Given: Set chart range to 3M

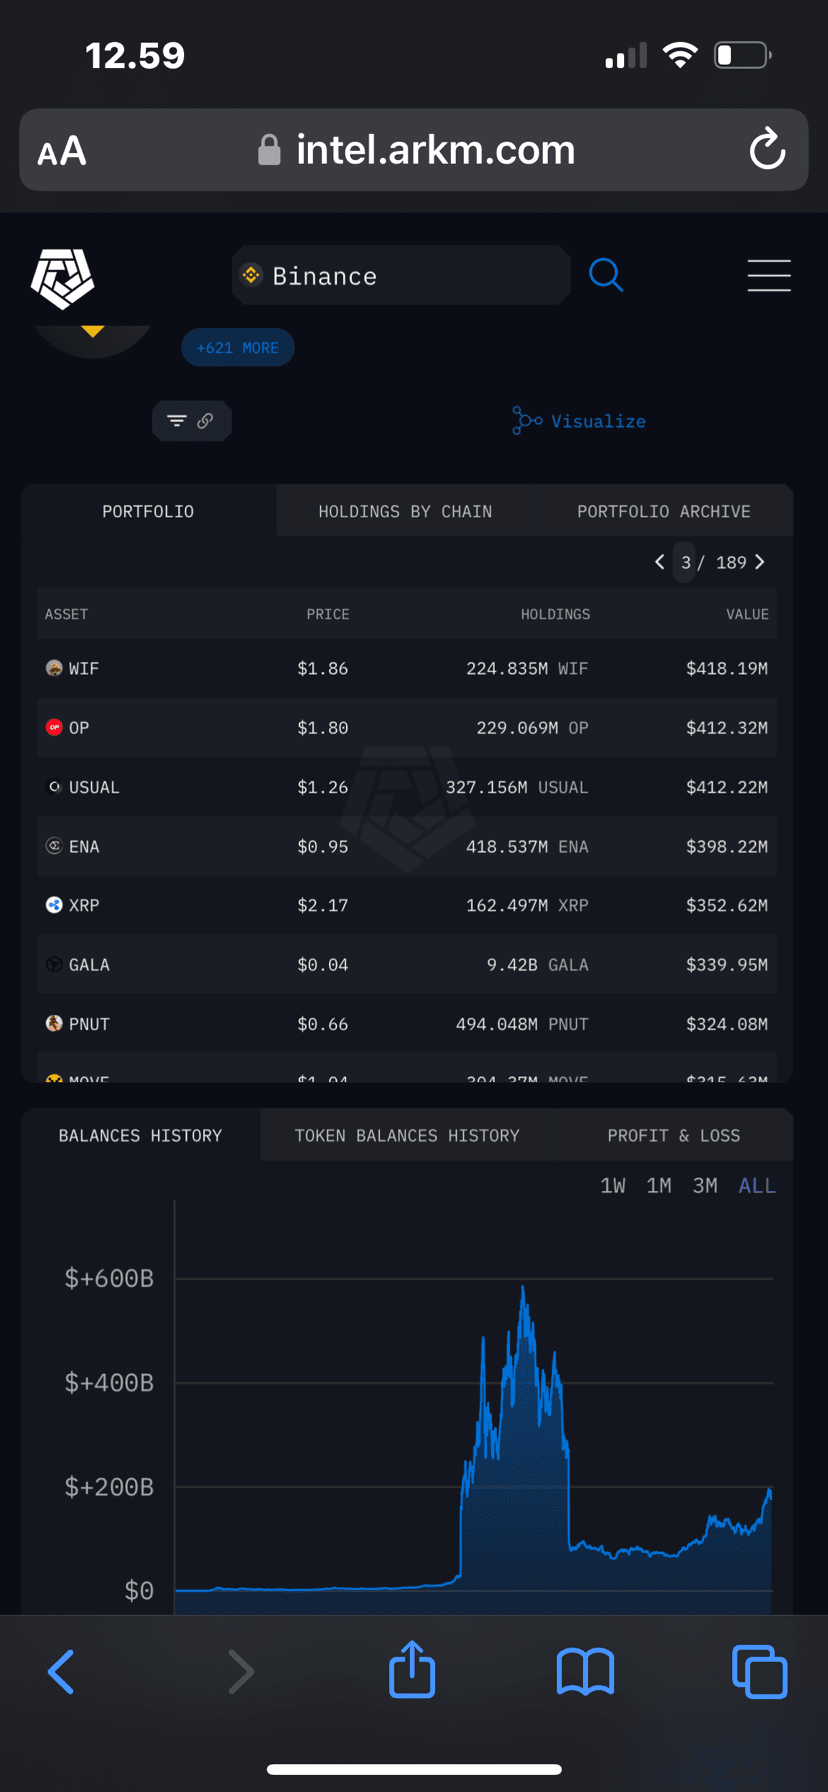Looking at the screenshot, I should coord(705,1186).
